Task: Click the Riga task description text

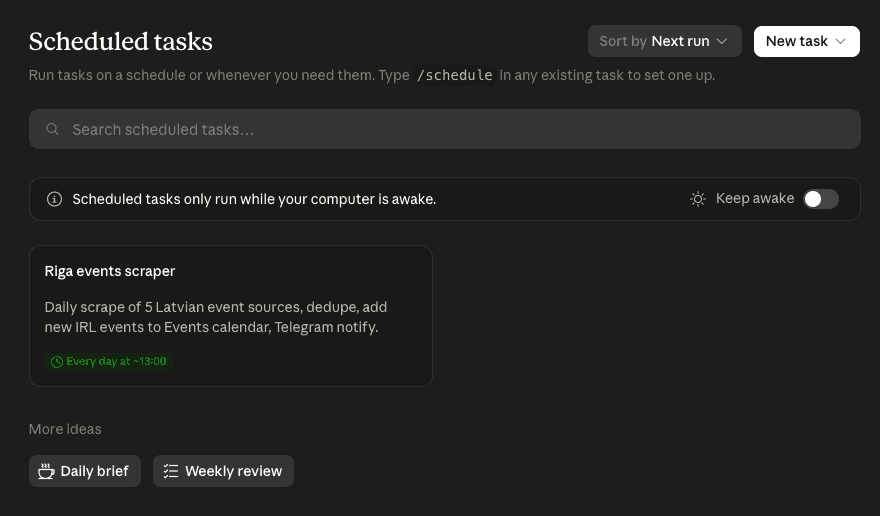Action: [x=216, y=317]
